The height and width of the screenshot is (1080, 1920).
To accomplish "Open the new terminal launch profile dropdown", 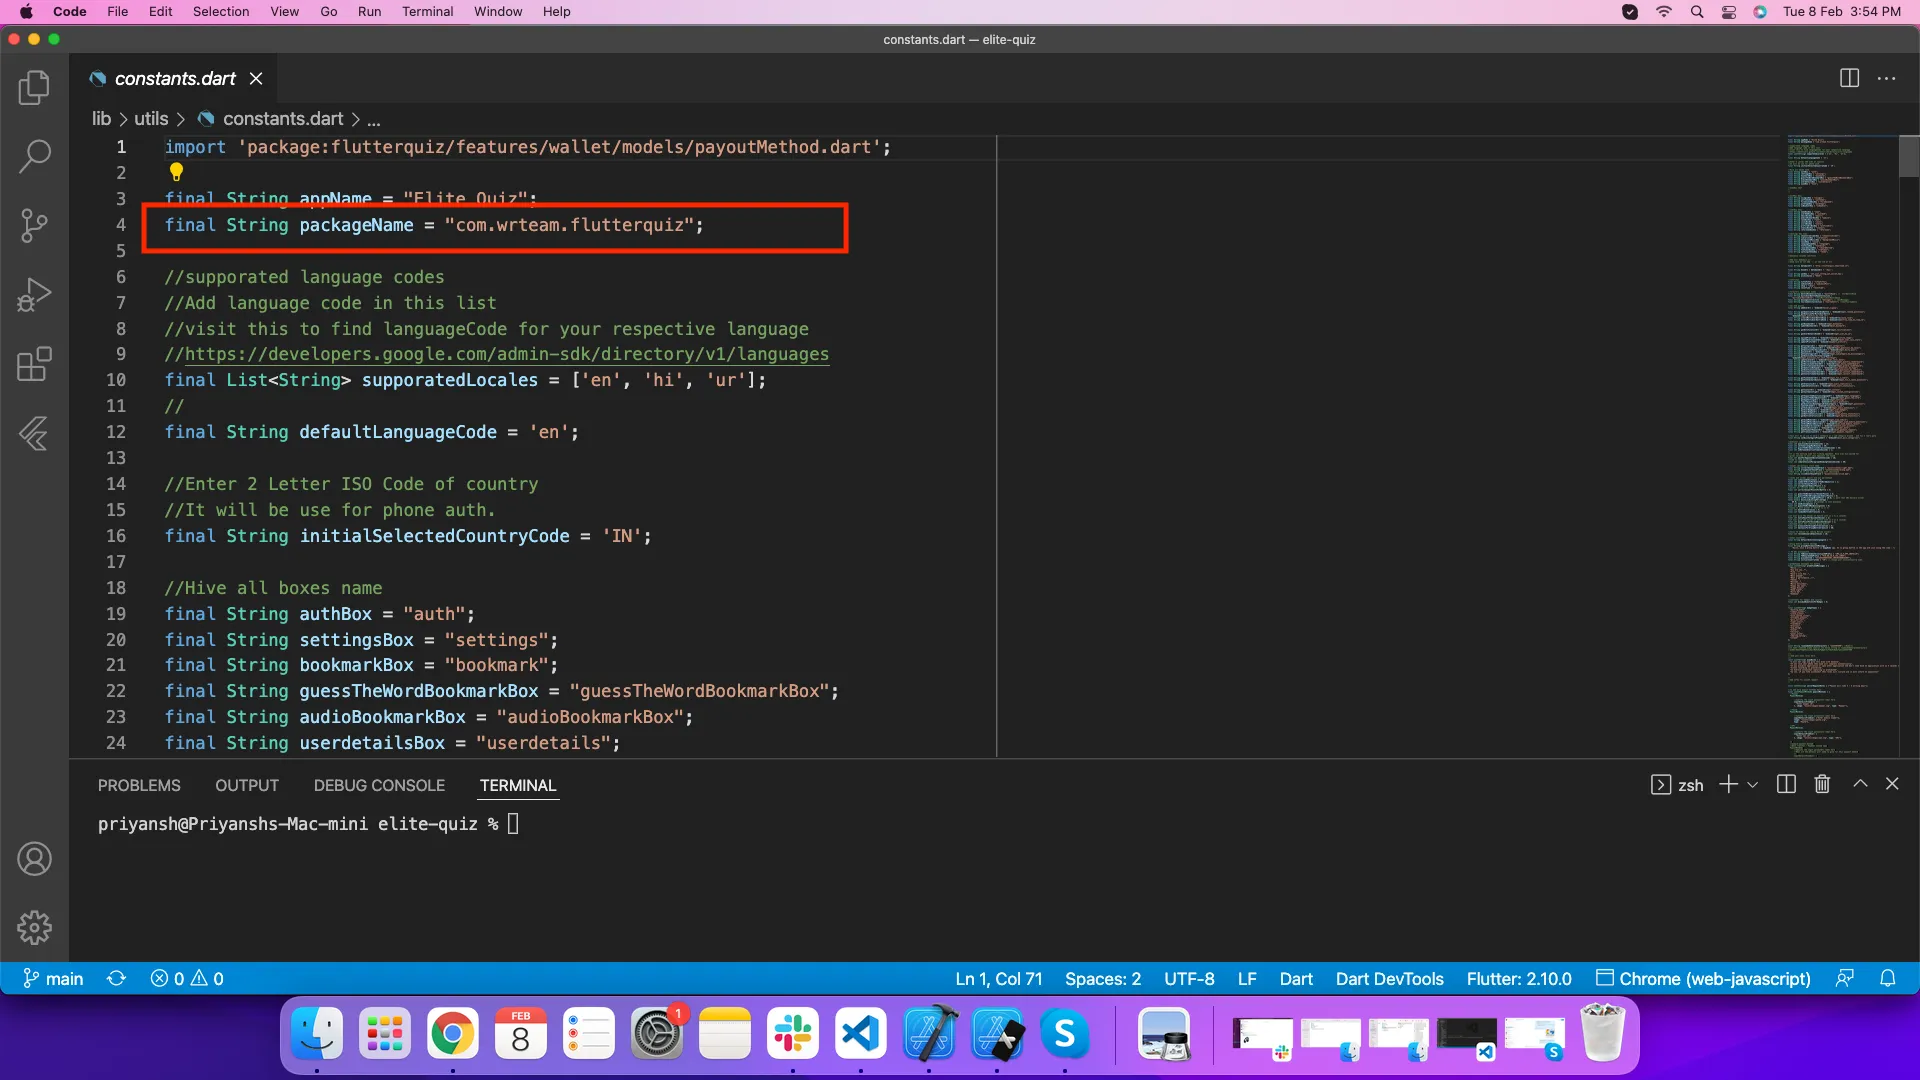I will coord(1752,786).
